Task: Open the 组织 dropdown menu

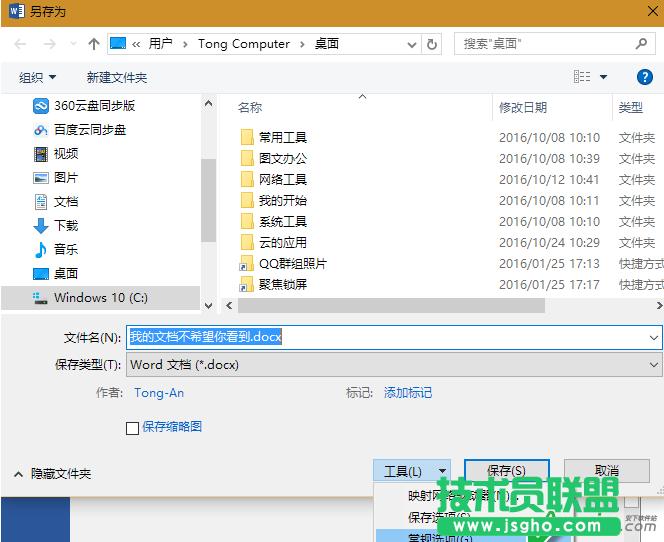Action: click(x=38, y=77)
